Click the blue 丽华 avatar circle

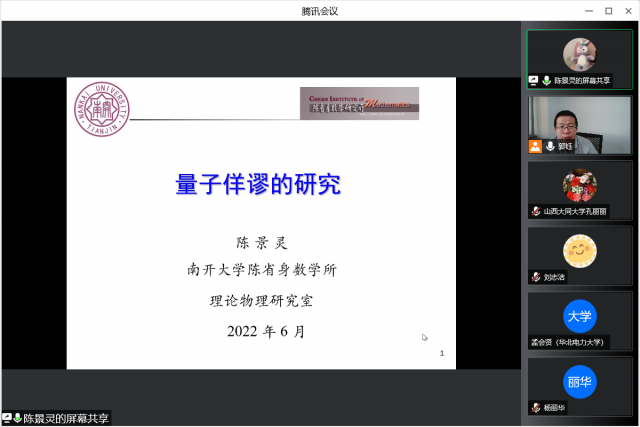pos(579,381)
